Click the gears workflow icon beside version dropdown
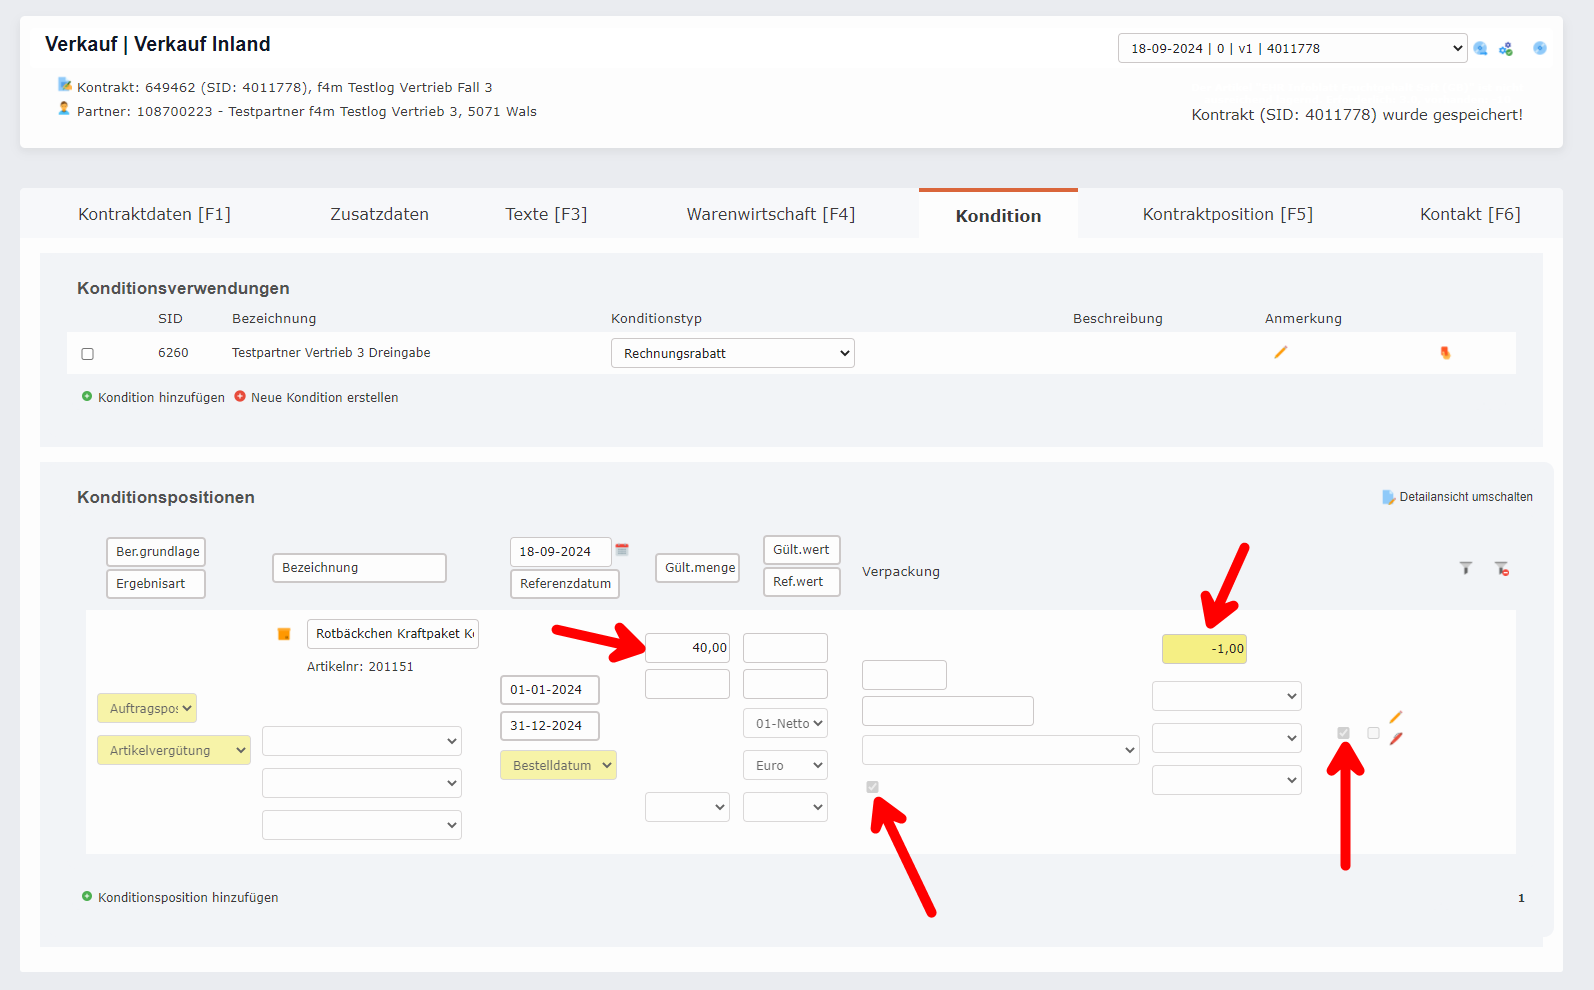Screen dimensions: 1594x990 [1505, 48]
